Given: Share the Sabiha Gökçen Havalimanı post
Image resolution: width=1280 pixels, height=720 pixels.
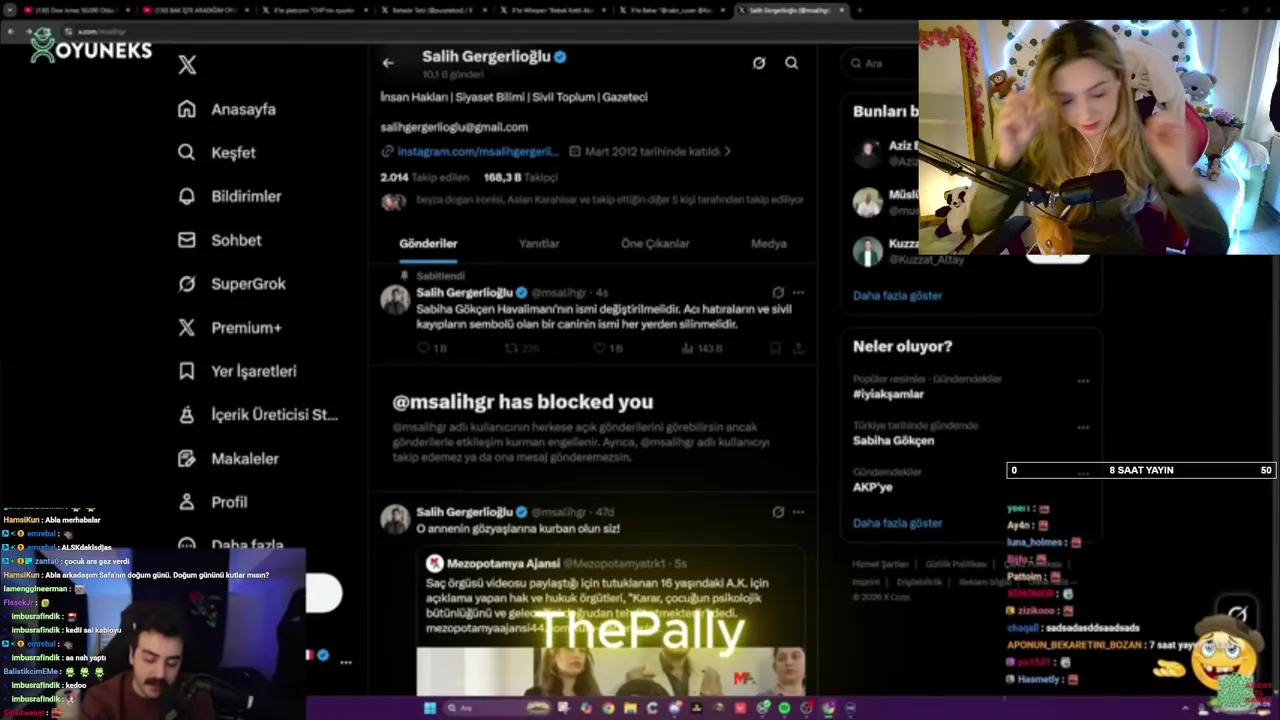Looking at the screenshot, I should click(x=798, y=348).
